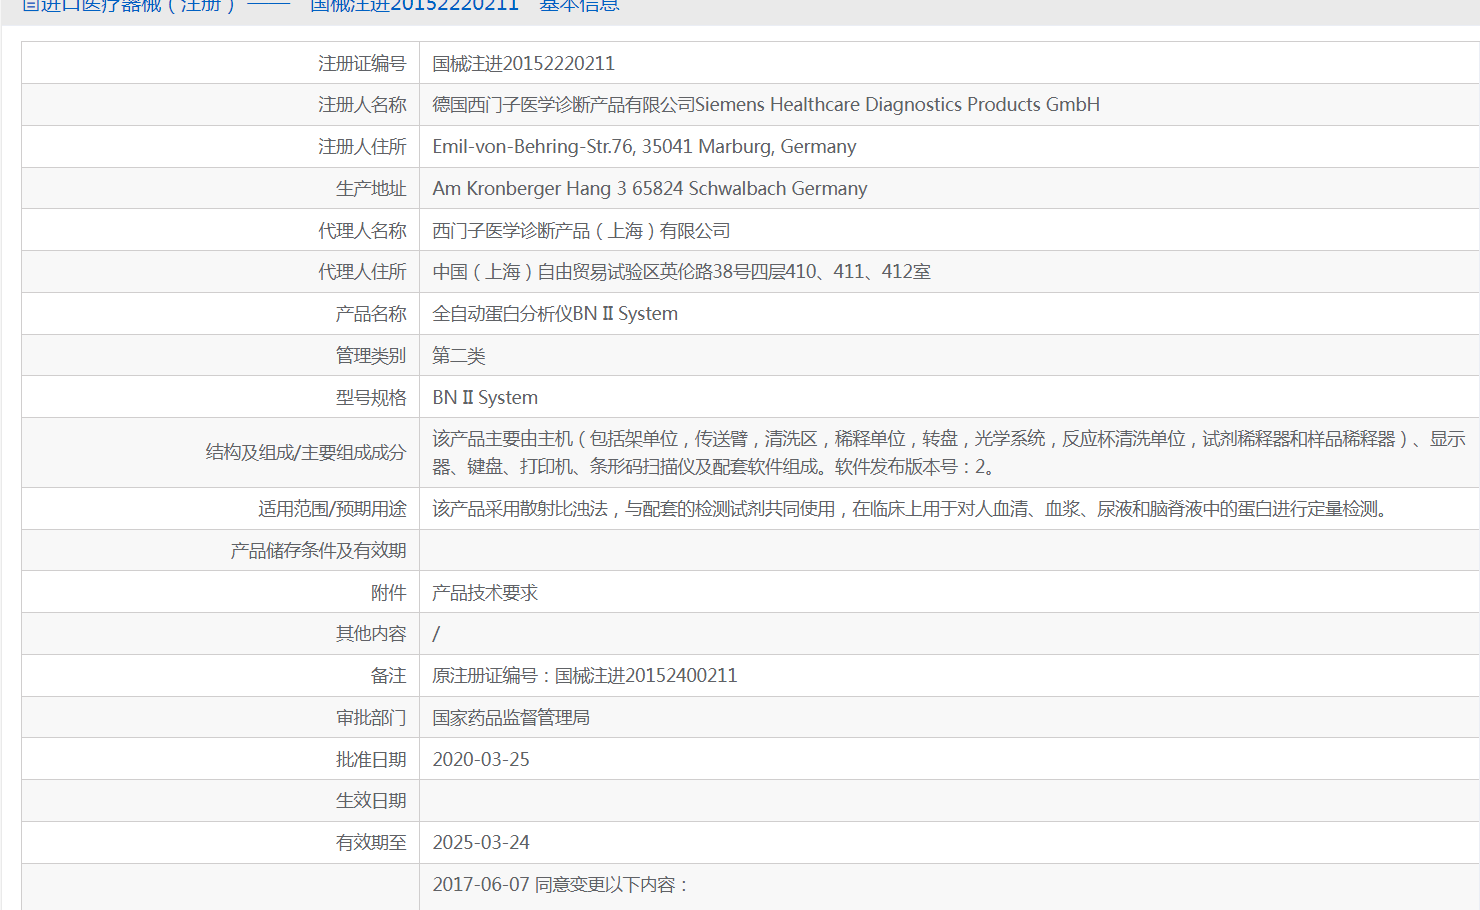This screenshot has height=910, width=1480.
Task: Click the 2017-06-07 同意变更以下内容 text
Action: 561,885
